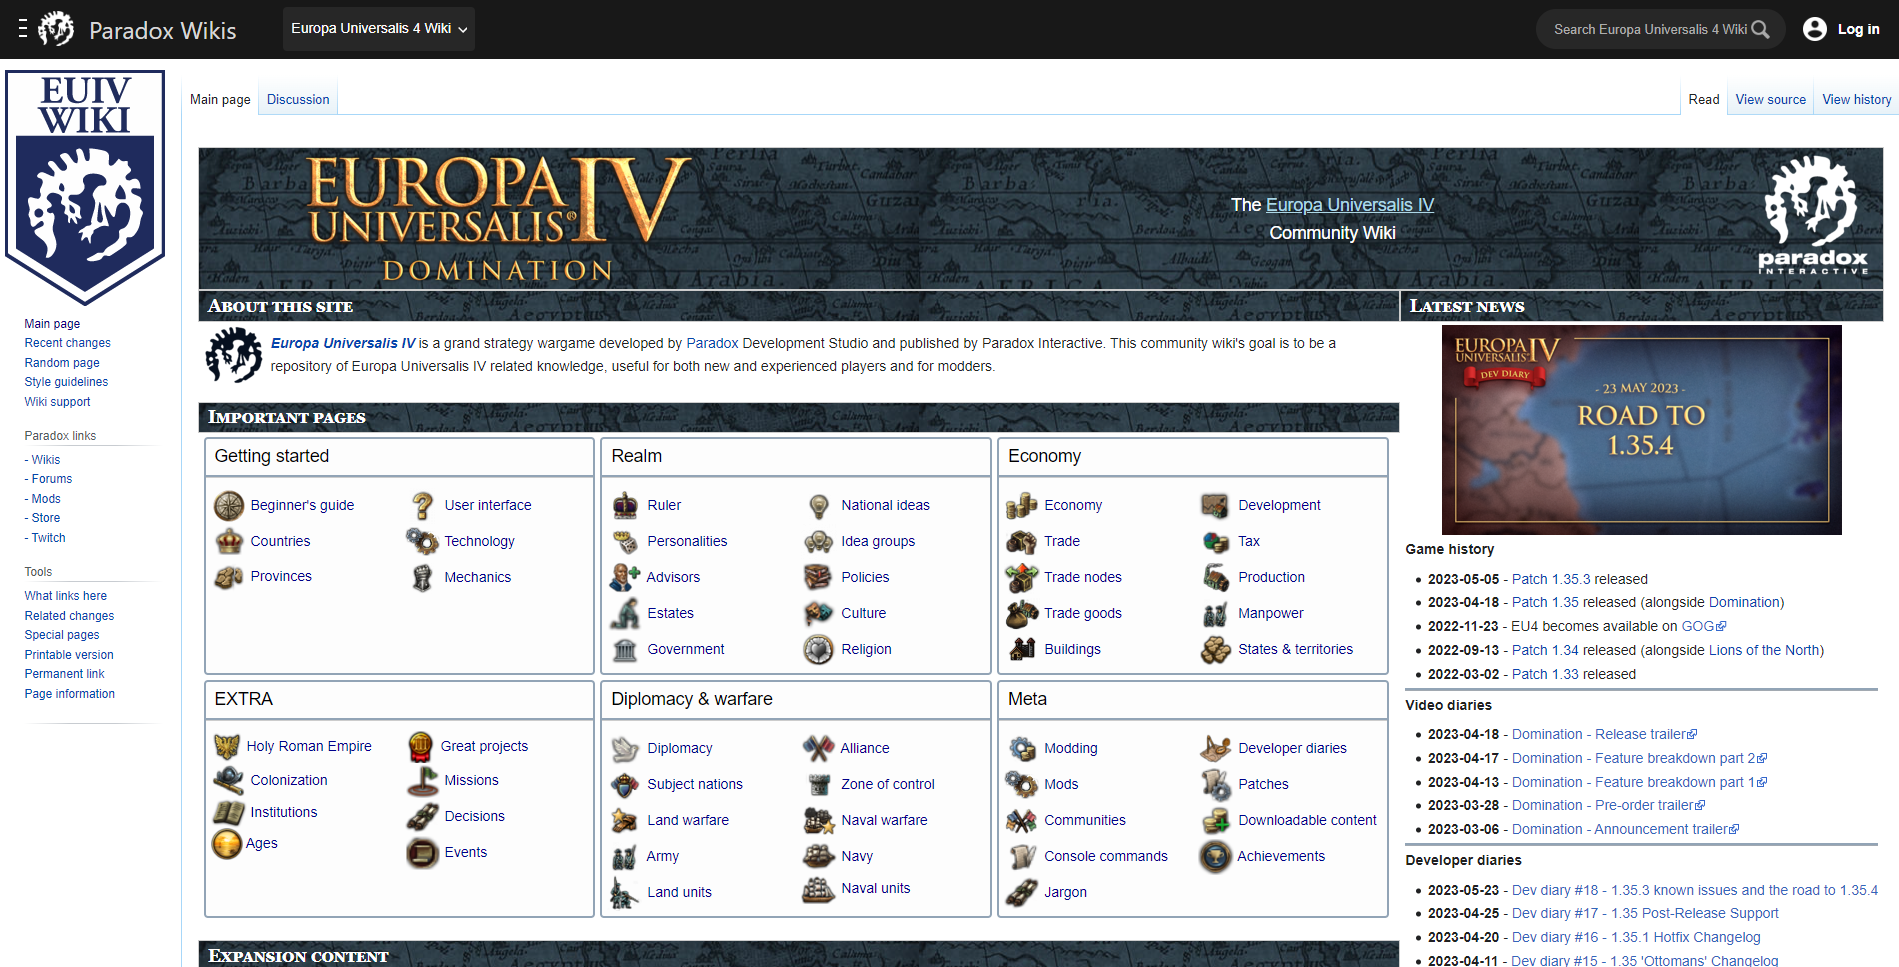The width and height of the screenshot is (1899, 967).
Task: Open the hamburger navigation menu
Action: point(22,29)
